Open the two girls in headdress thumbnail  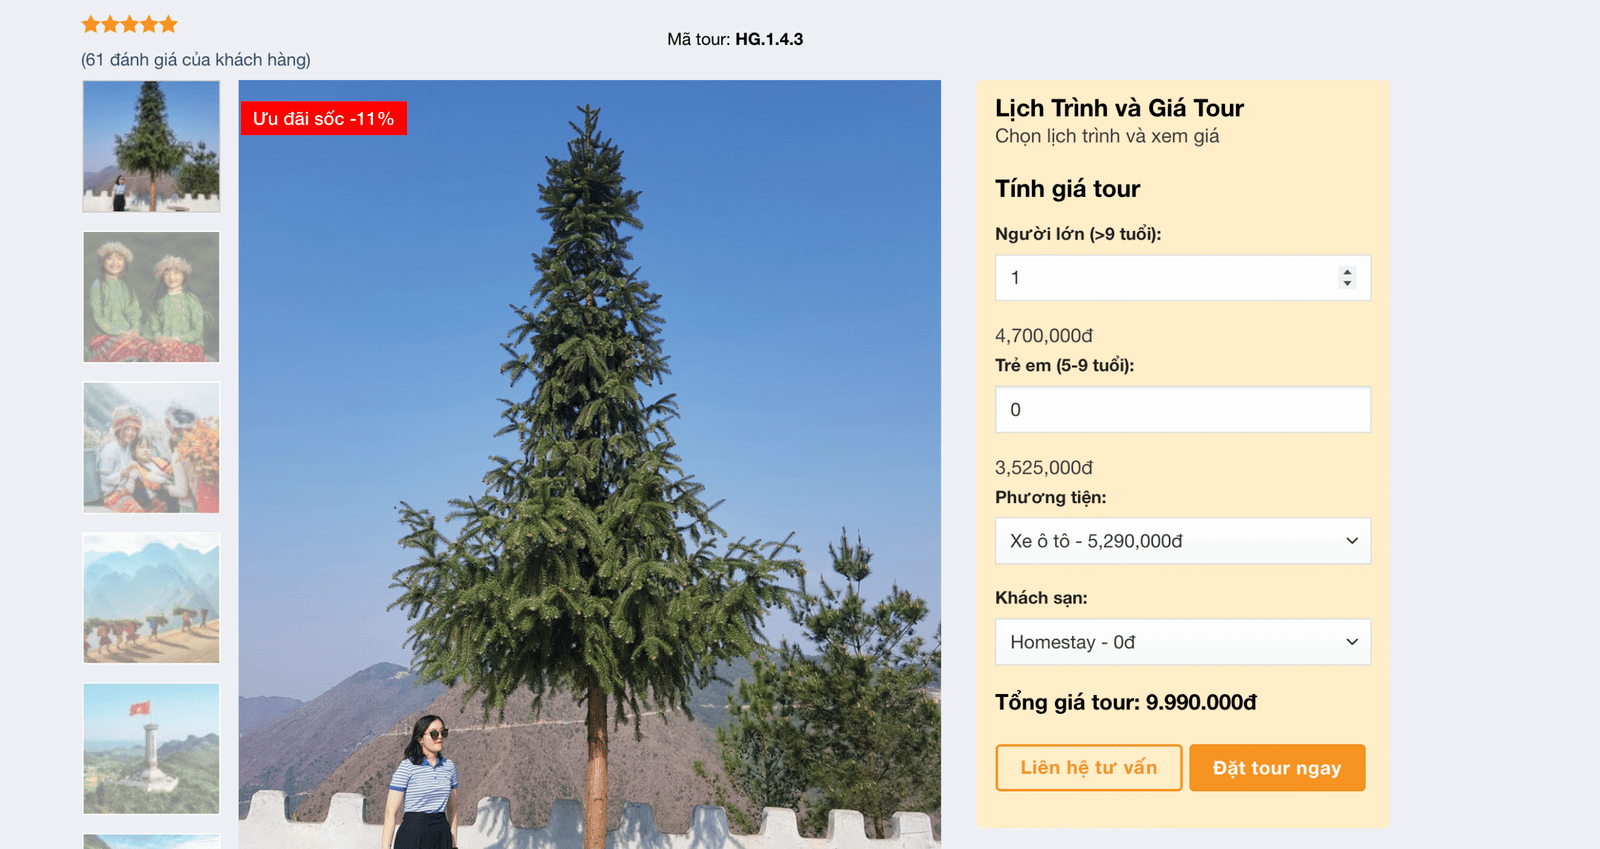pyautogui.click(x=151, y=297)
